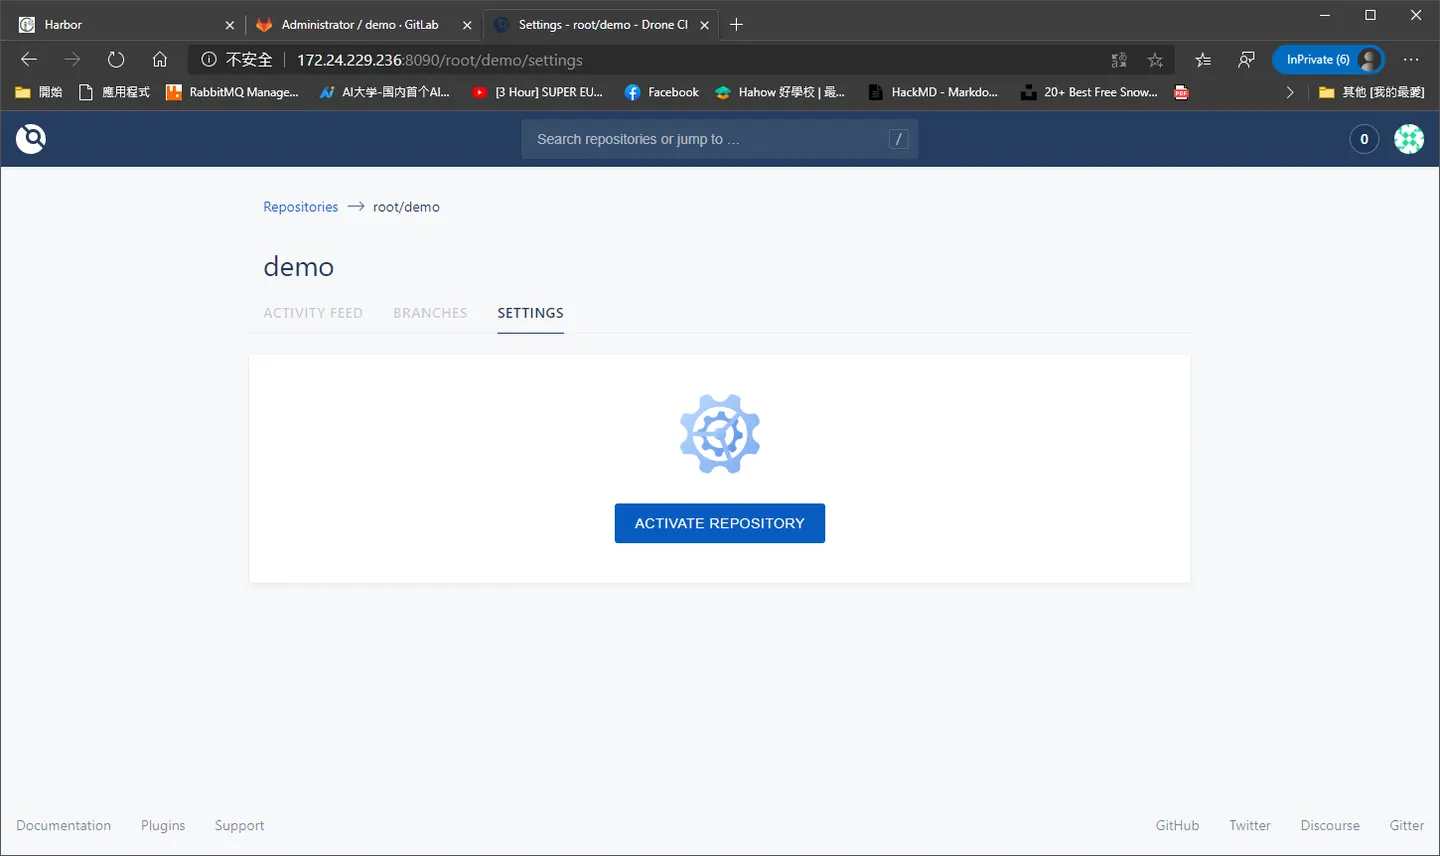Click the browser refresh icon

[x=116, y=60]
